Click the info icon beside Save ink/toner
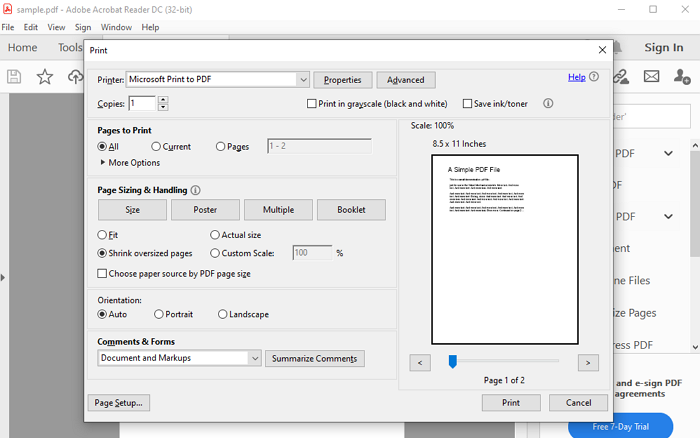The width and height of the screenshot is (700, 438). [548, 104]
